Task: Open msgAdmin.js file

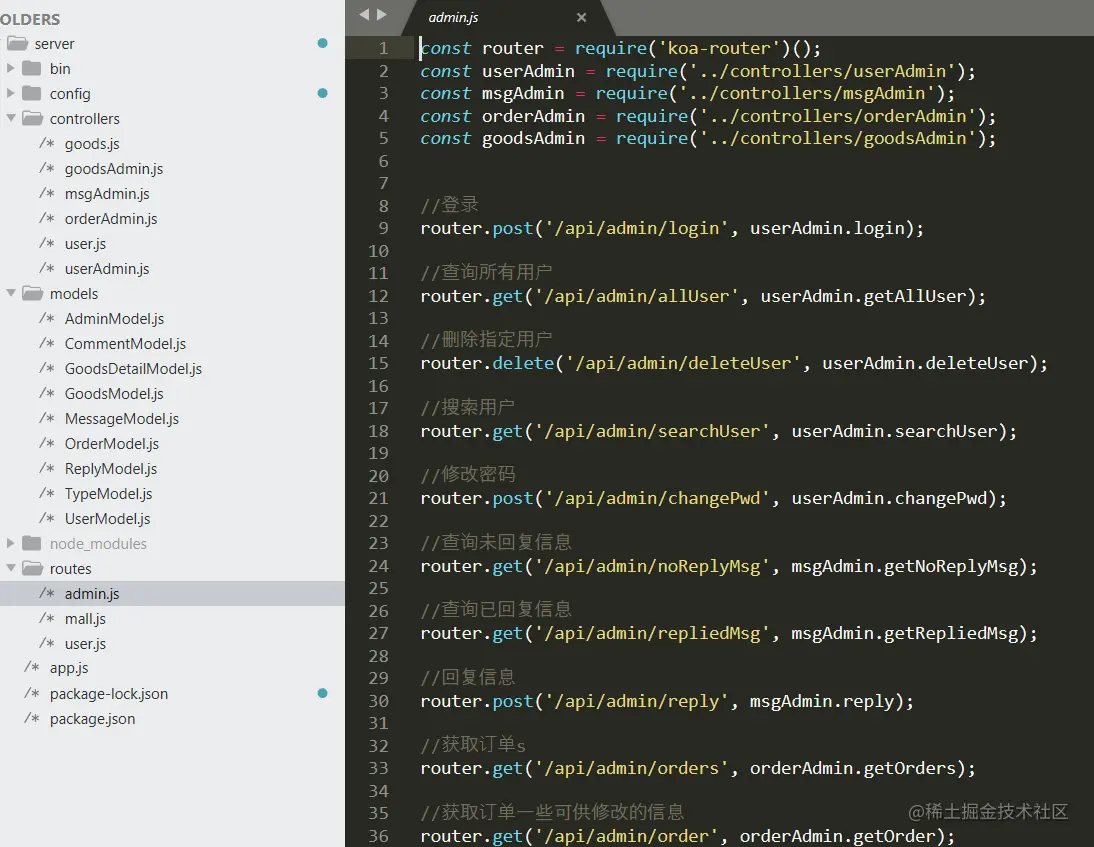Action: (107, 194)
